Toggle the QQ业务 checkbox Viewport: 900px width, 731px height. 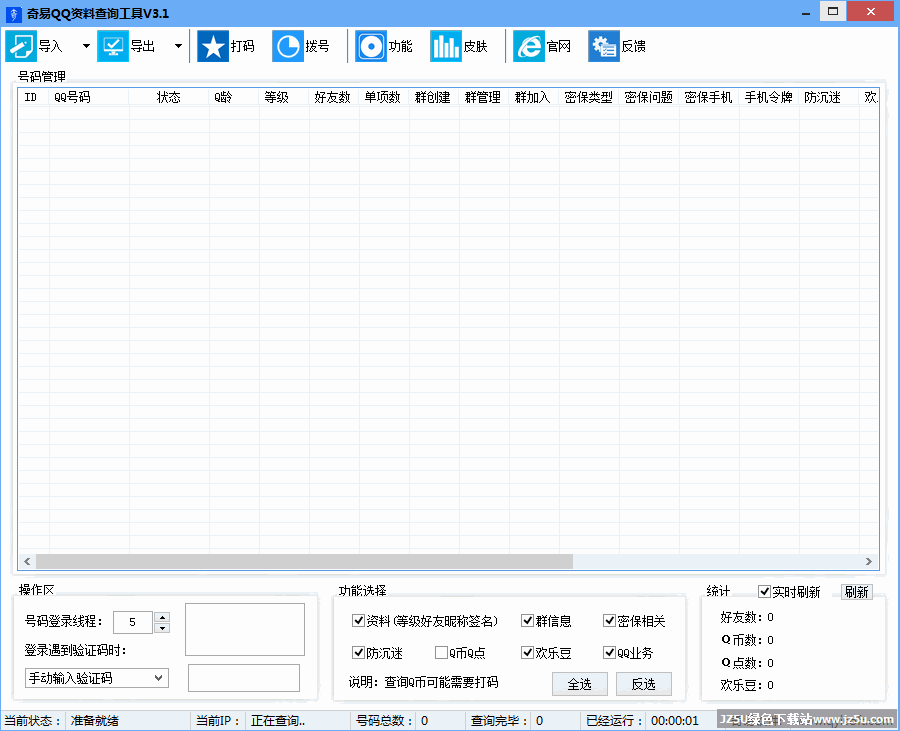pos(610,652)
